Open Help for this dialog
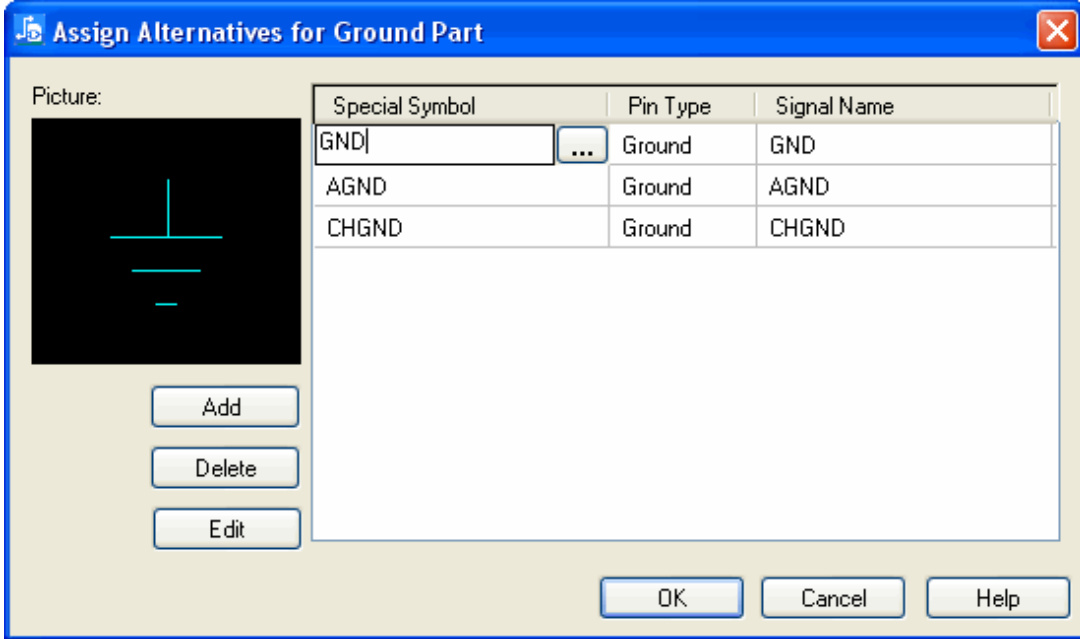 tap(997, 598)
